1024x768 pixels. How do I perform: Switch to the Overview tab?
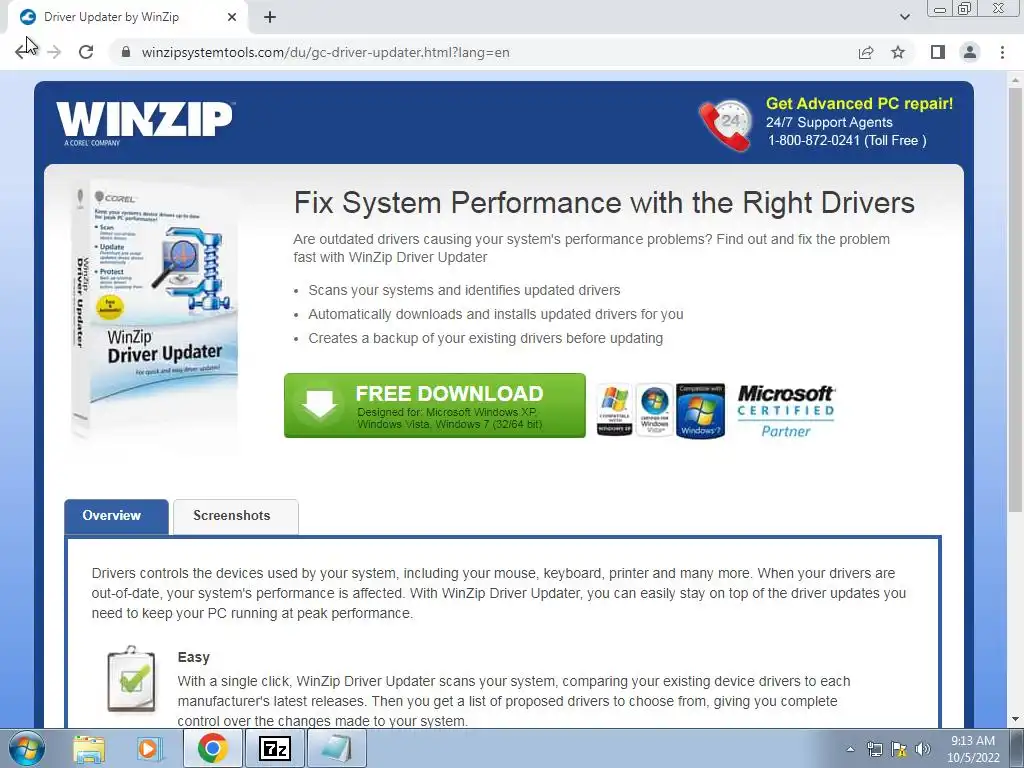tap(116, 517)
